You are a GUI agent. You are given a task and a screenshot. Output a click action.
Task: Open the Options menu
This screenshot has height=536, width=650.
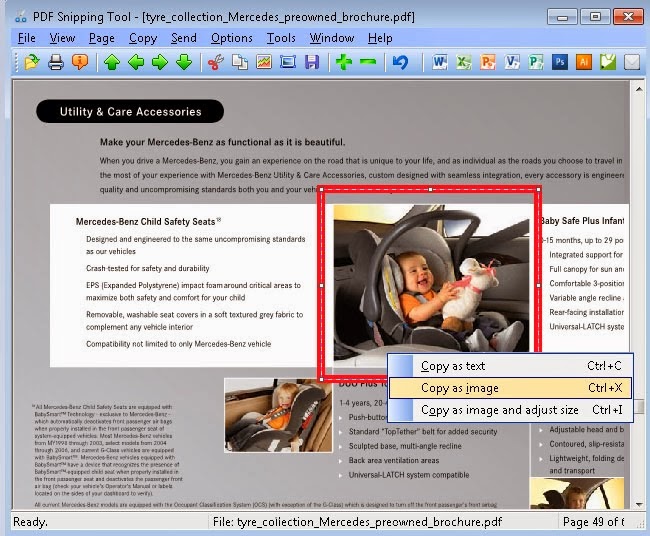pyautogui.click(x=232, y=38)
